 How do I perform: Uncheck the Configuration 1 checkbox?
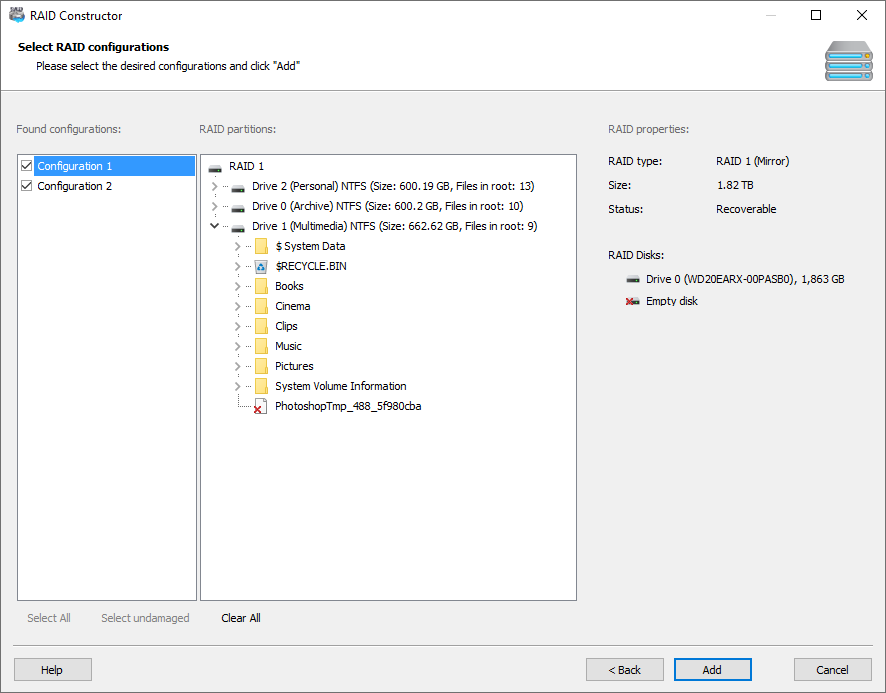tap(26, 165)
